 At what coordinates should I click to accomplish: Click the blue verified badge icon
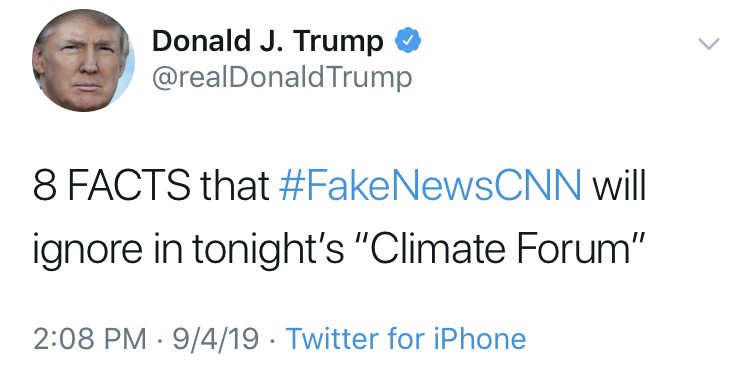pos(408,40)
